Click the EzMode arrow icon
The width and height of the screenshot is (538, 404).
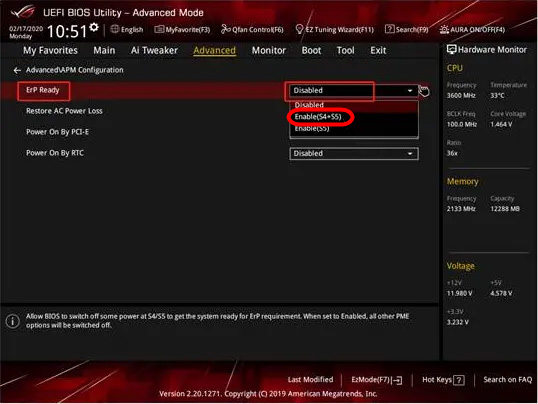coord(397,380)
